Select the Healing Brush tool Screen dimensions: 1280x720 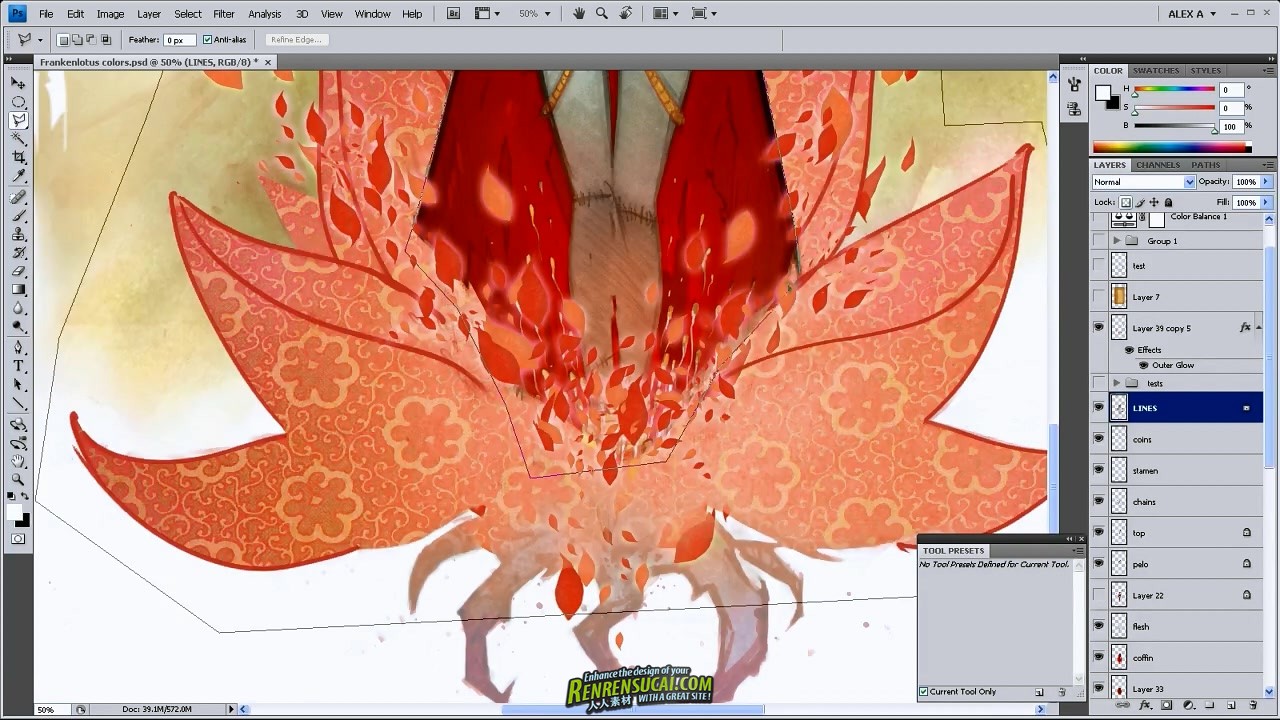tap(18, 197)
